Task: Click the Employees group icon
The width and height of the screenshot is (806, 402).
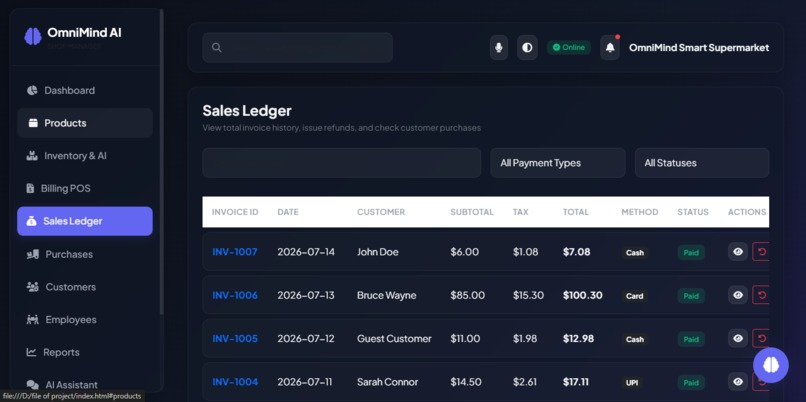Action: point(32,320)
